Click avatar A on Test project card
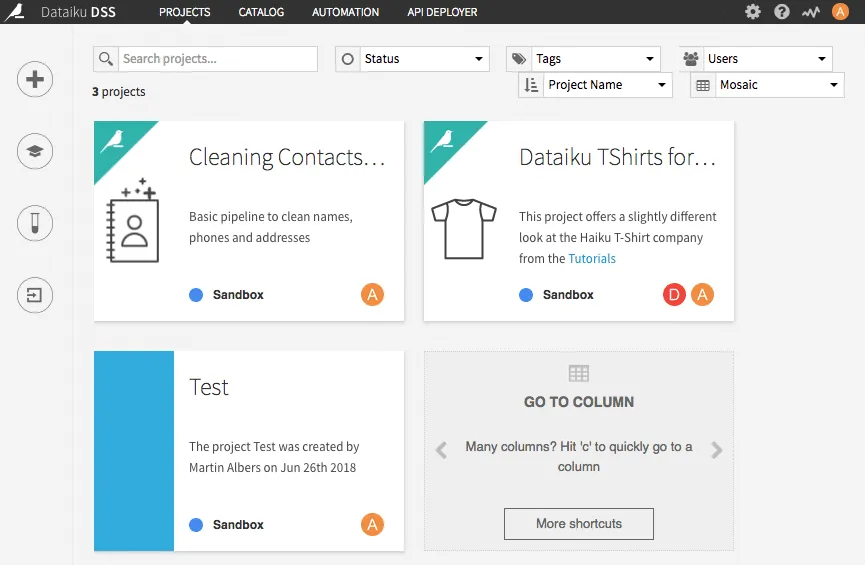This screenshot has height=565, width=865. pyautogui.click(x=372, y=525)
